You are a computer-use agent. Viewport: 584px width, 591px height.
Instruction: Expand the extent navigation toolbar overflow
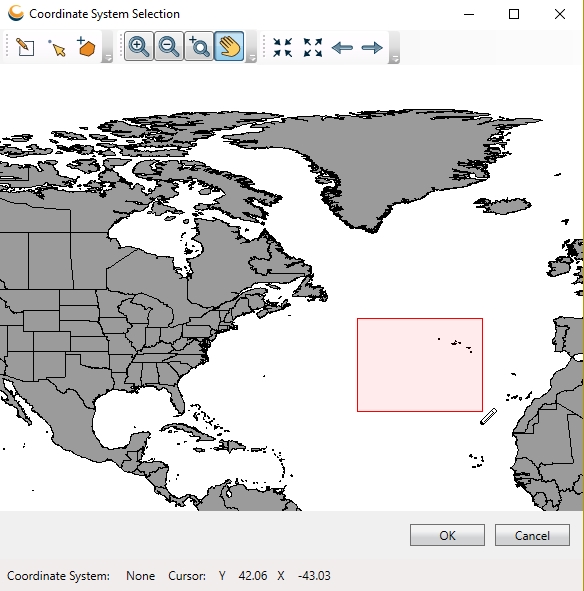tap(394, 47)
